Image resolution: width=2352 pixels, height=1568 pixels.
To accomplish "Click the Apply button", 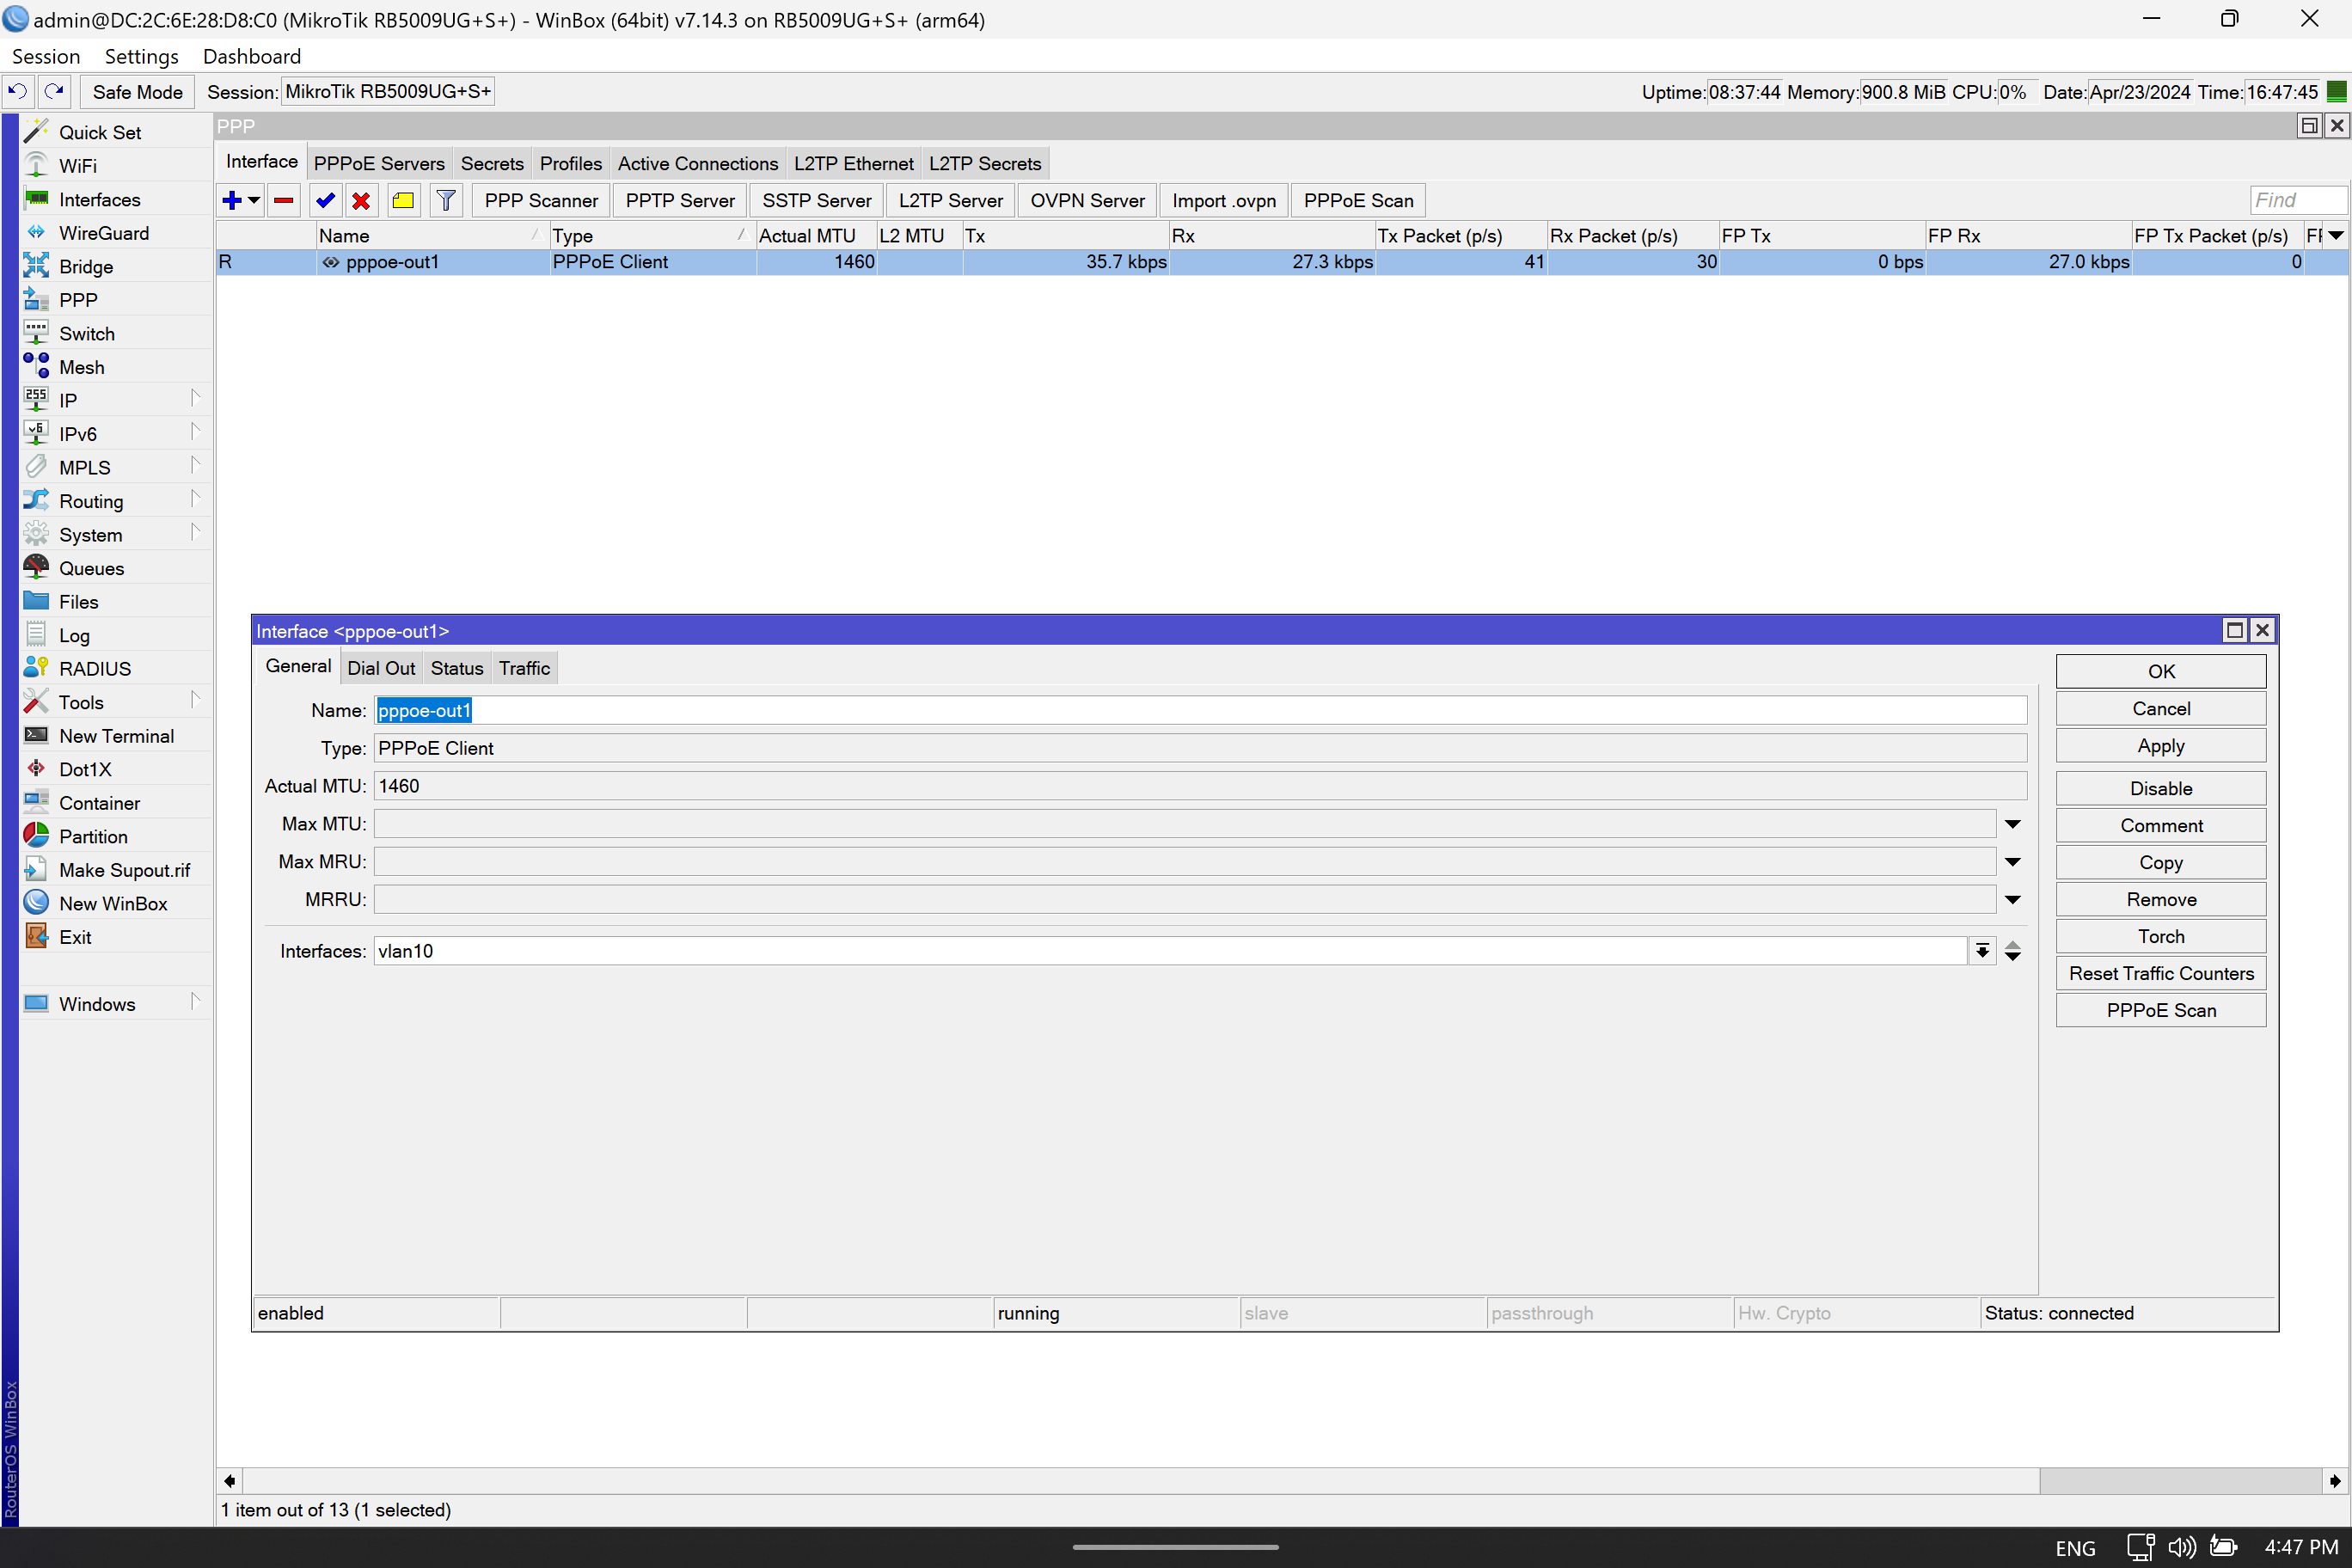I will 2161,746.
